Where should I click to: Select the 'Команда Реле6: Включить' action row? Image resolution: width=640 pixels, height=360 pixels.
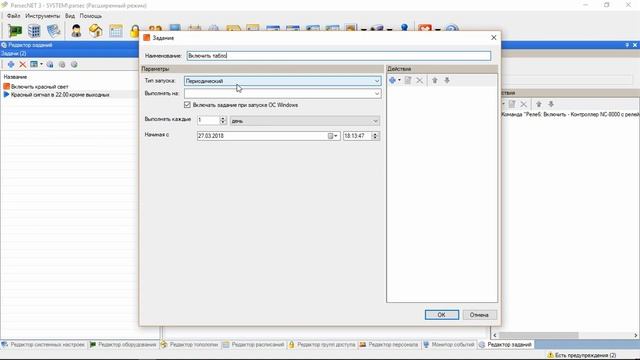point(570,115)
